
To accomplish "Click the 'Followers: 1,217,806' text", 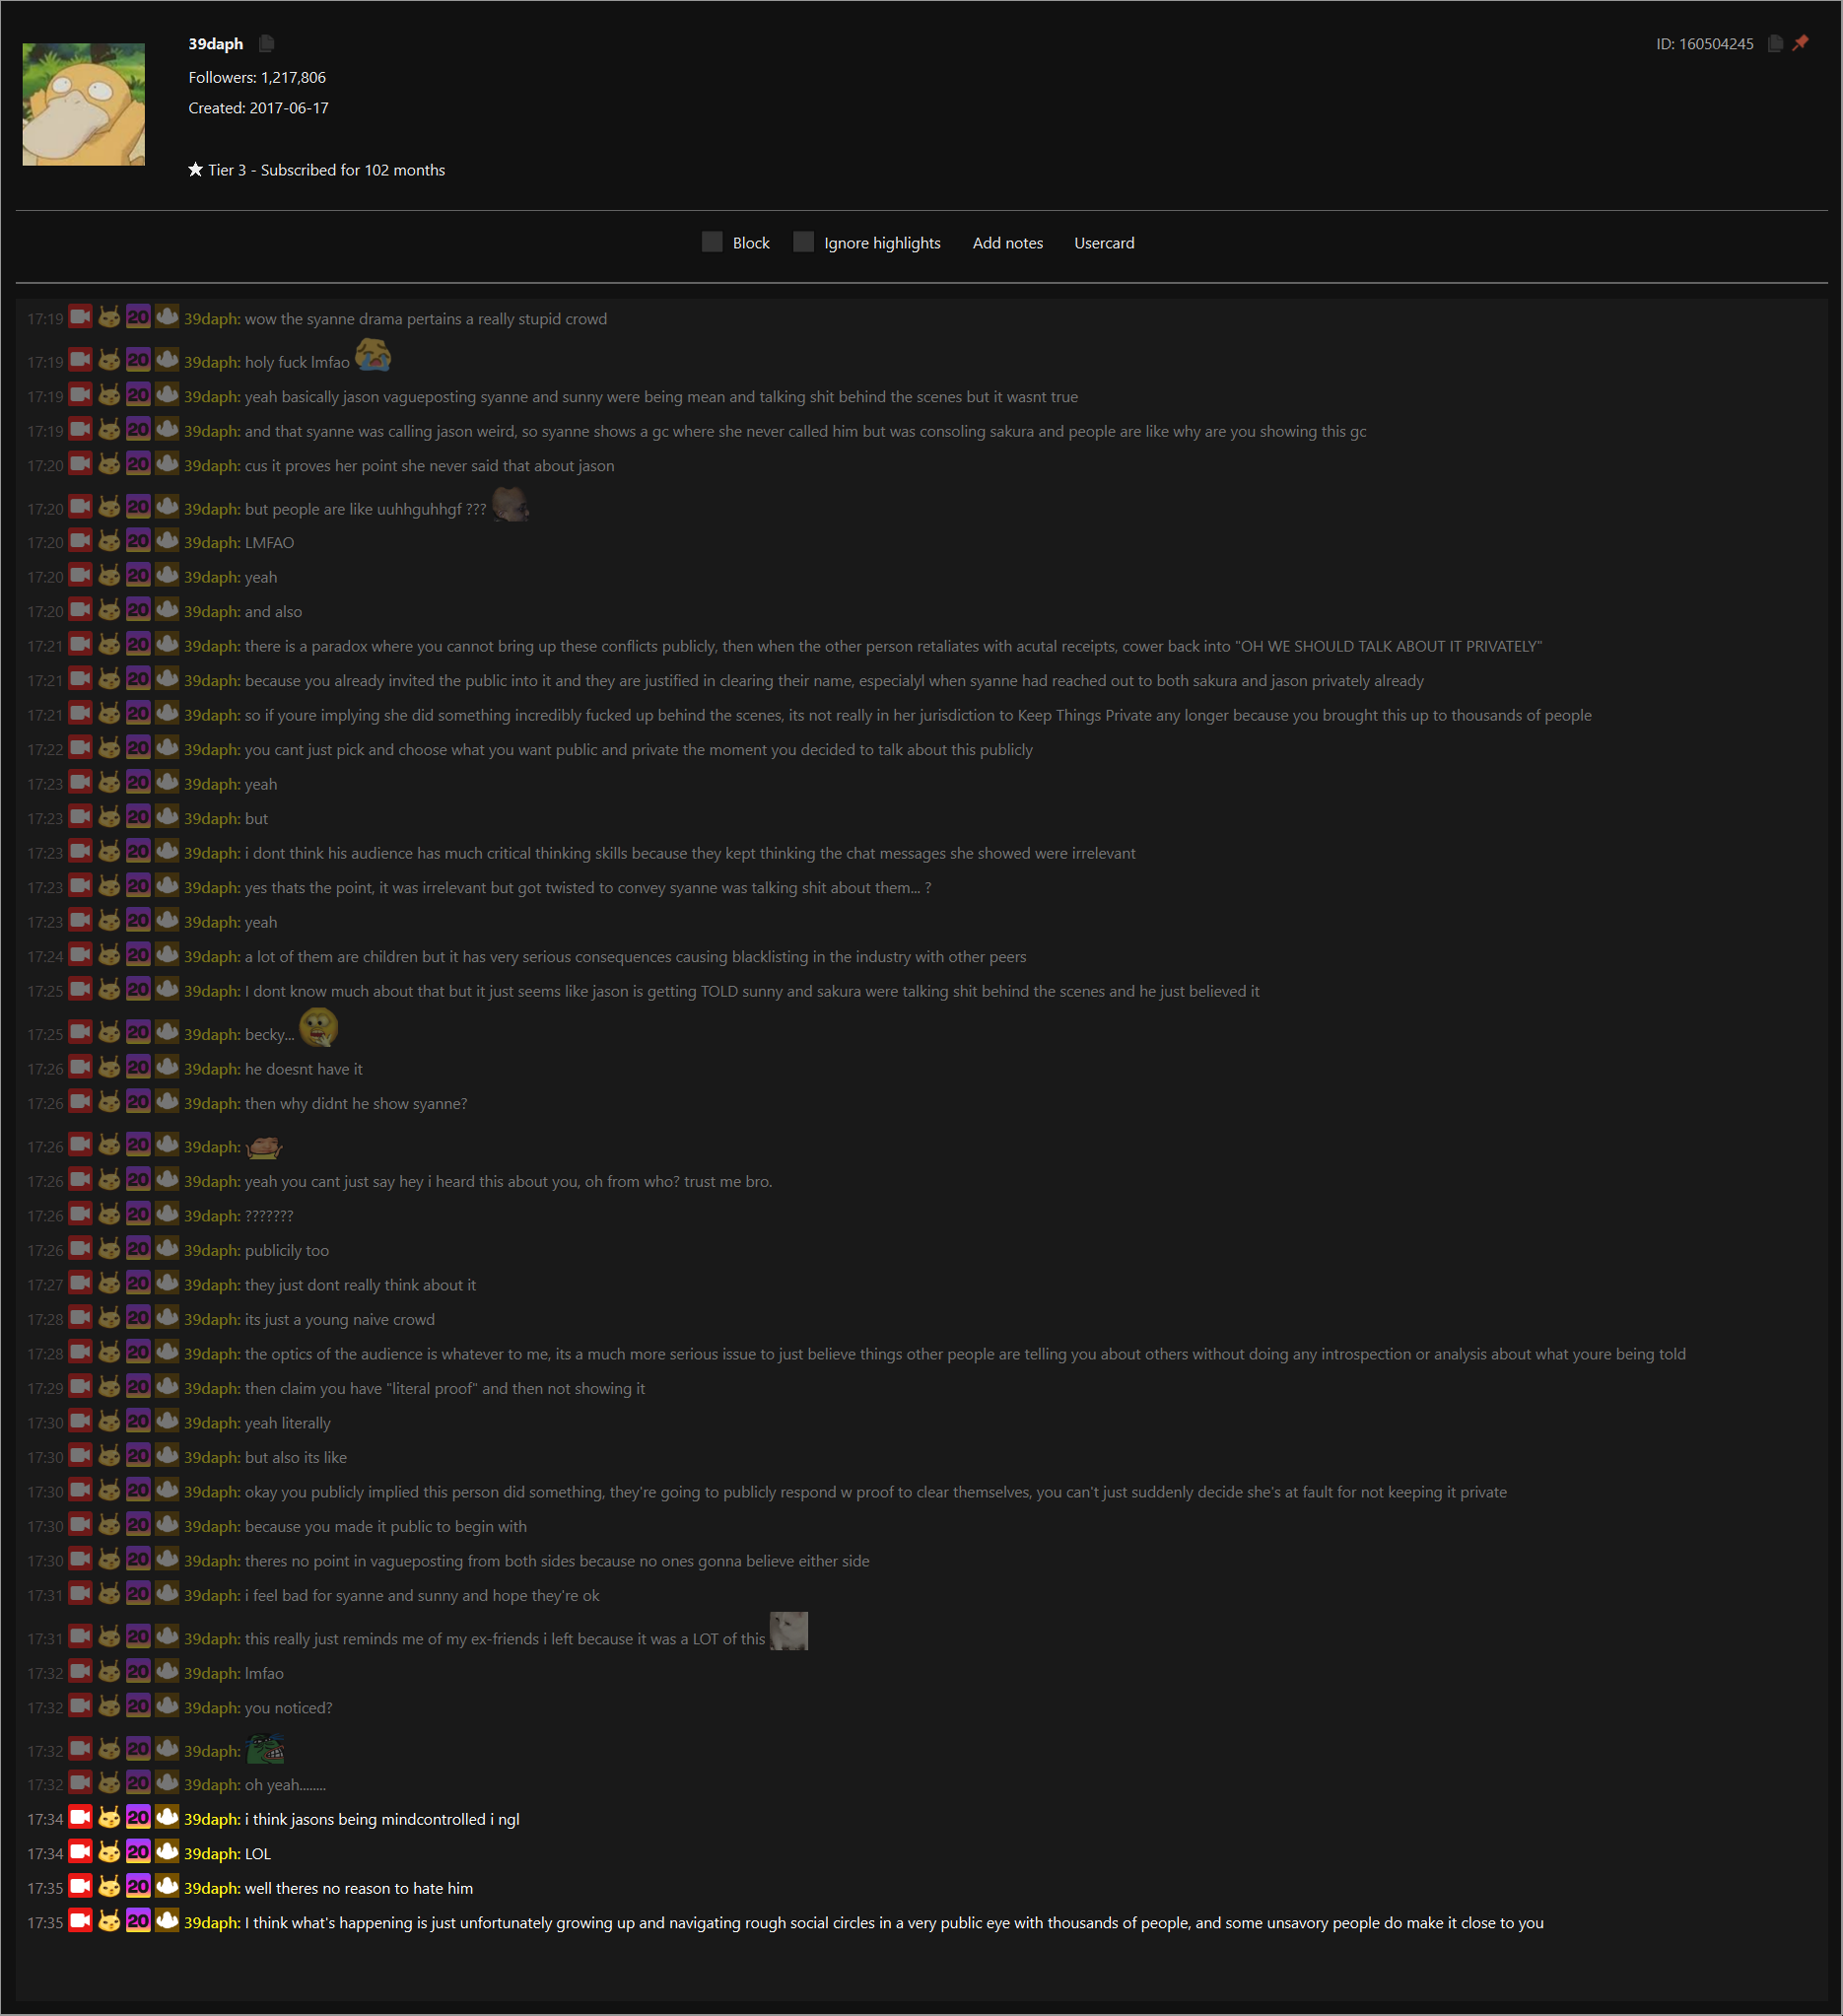I will coord(257,77).
